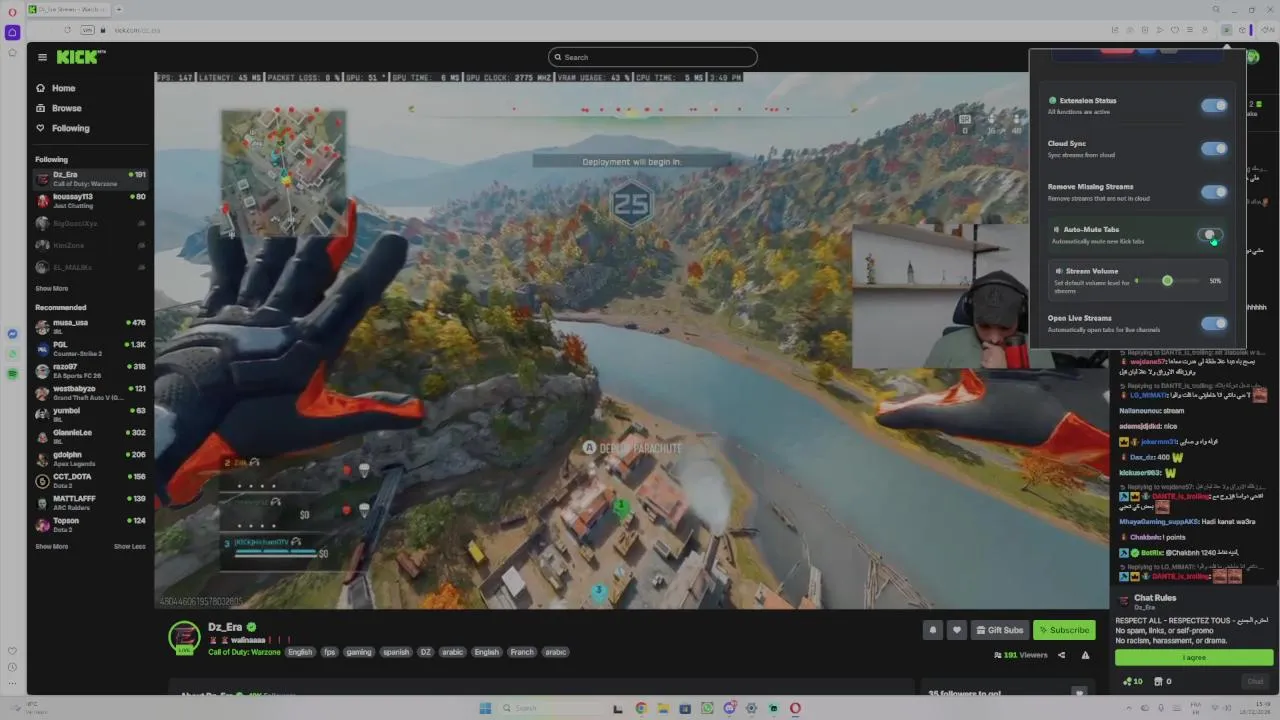Click the address bar URL

click(138, 30)
